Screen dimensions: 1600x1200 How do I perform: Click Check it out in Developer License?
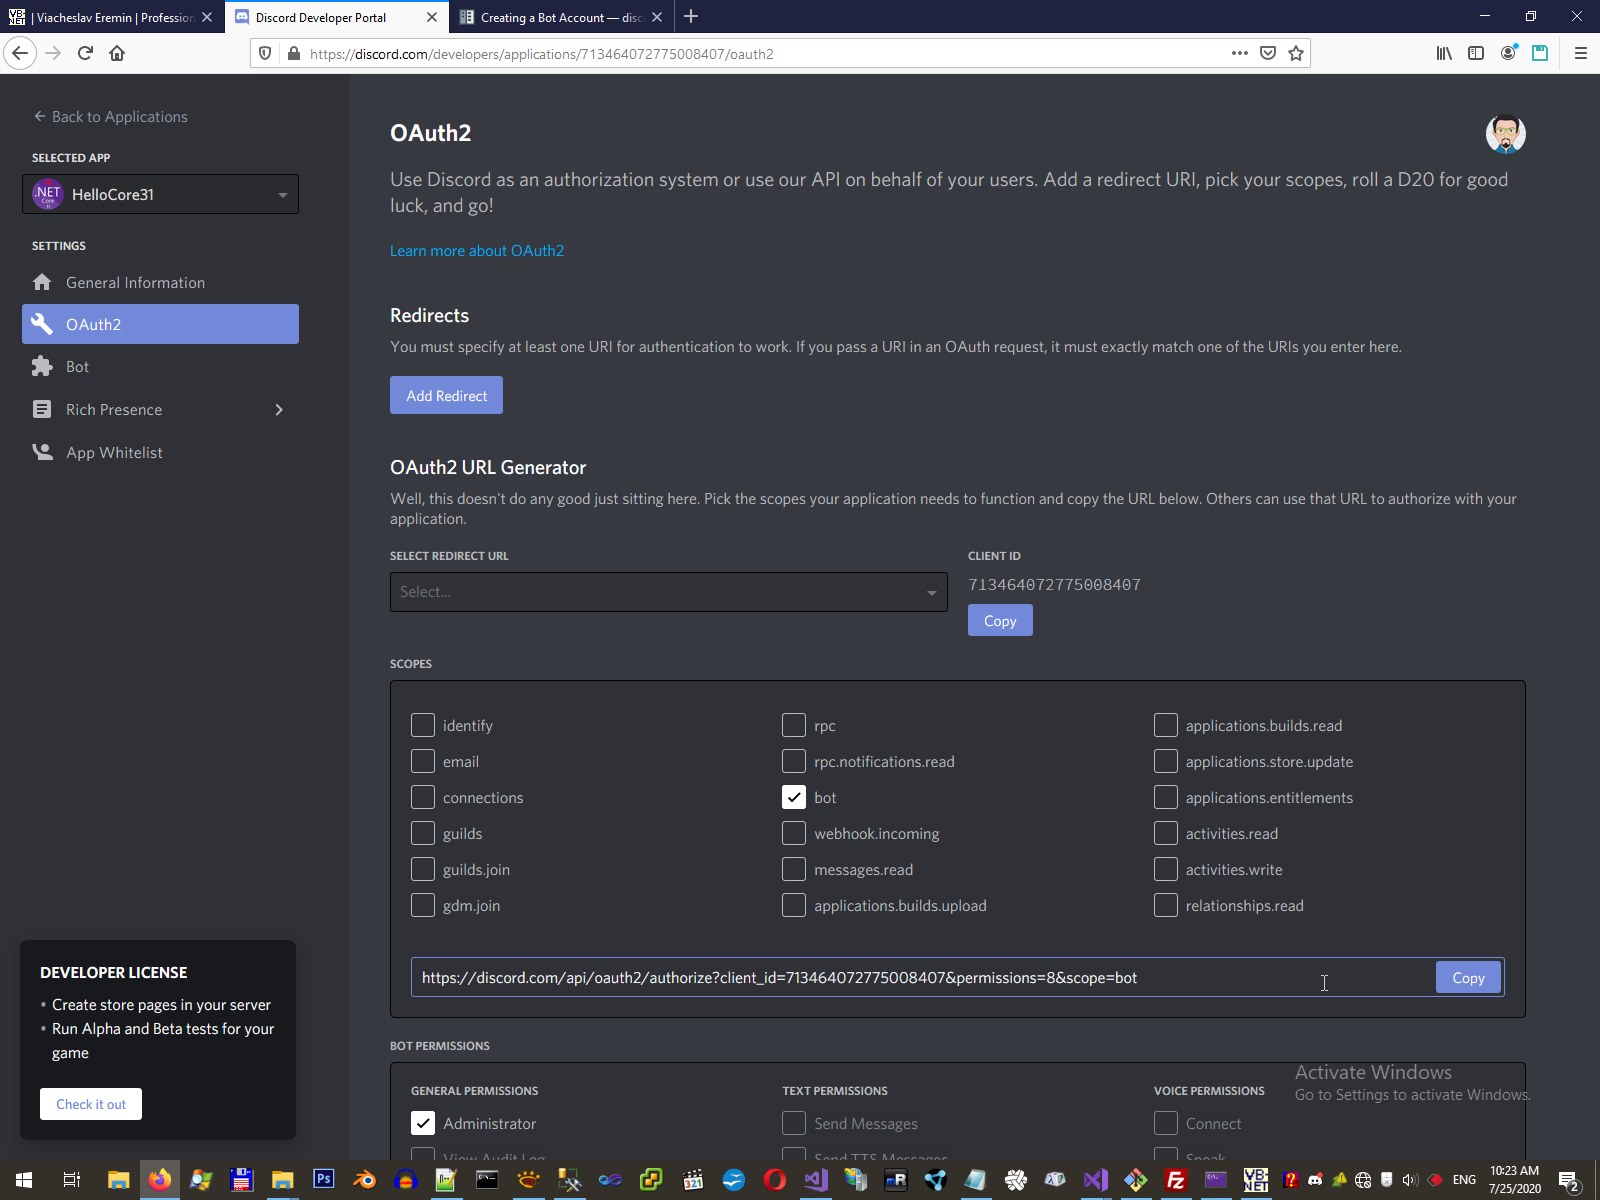(x=91, y=1104)
